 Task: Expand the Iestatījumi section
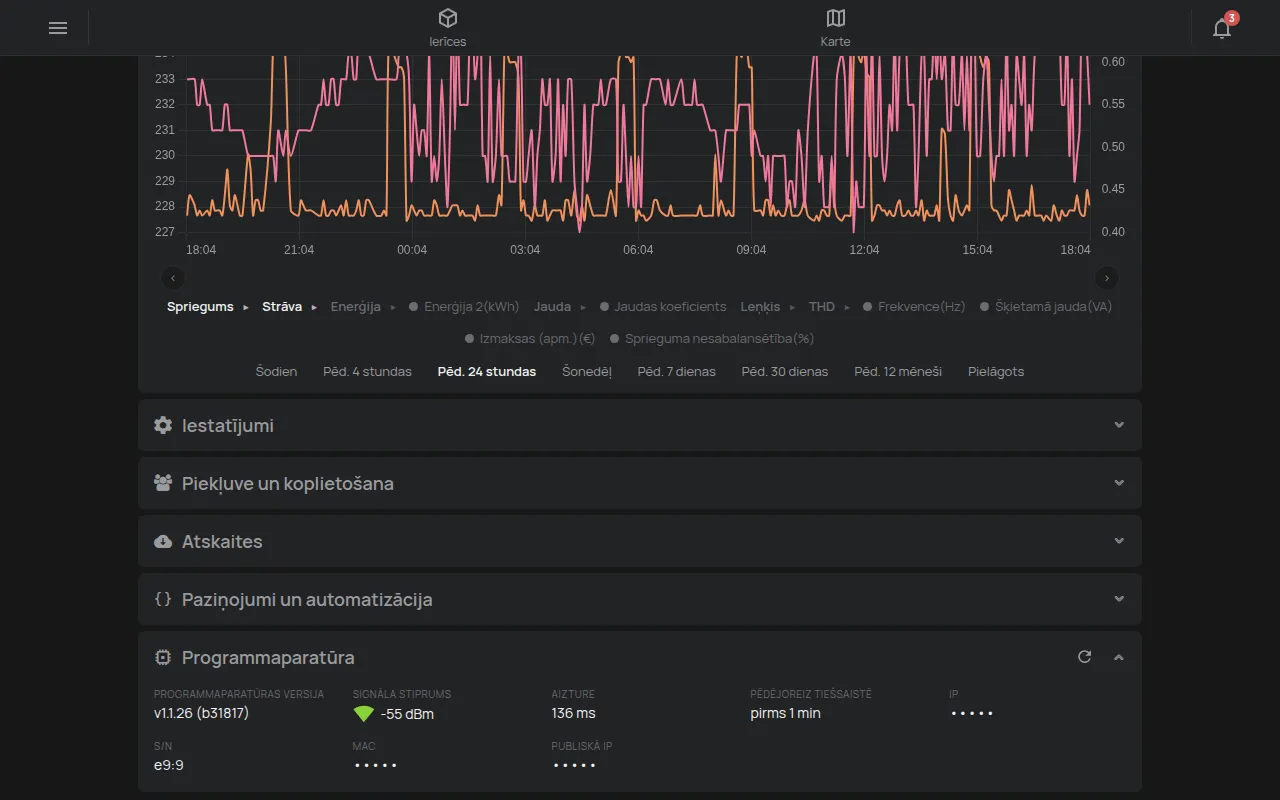point(640,425)
